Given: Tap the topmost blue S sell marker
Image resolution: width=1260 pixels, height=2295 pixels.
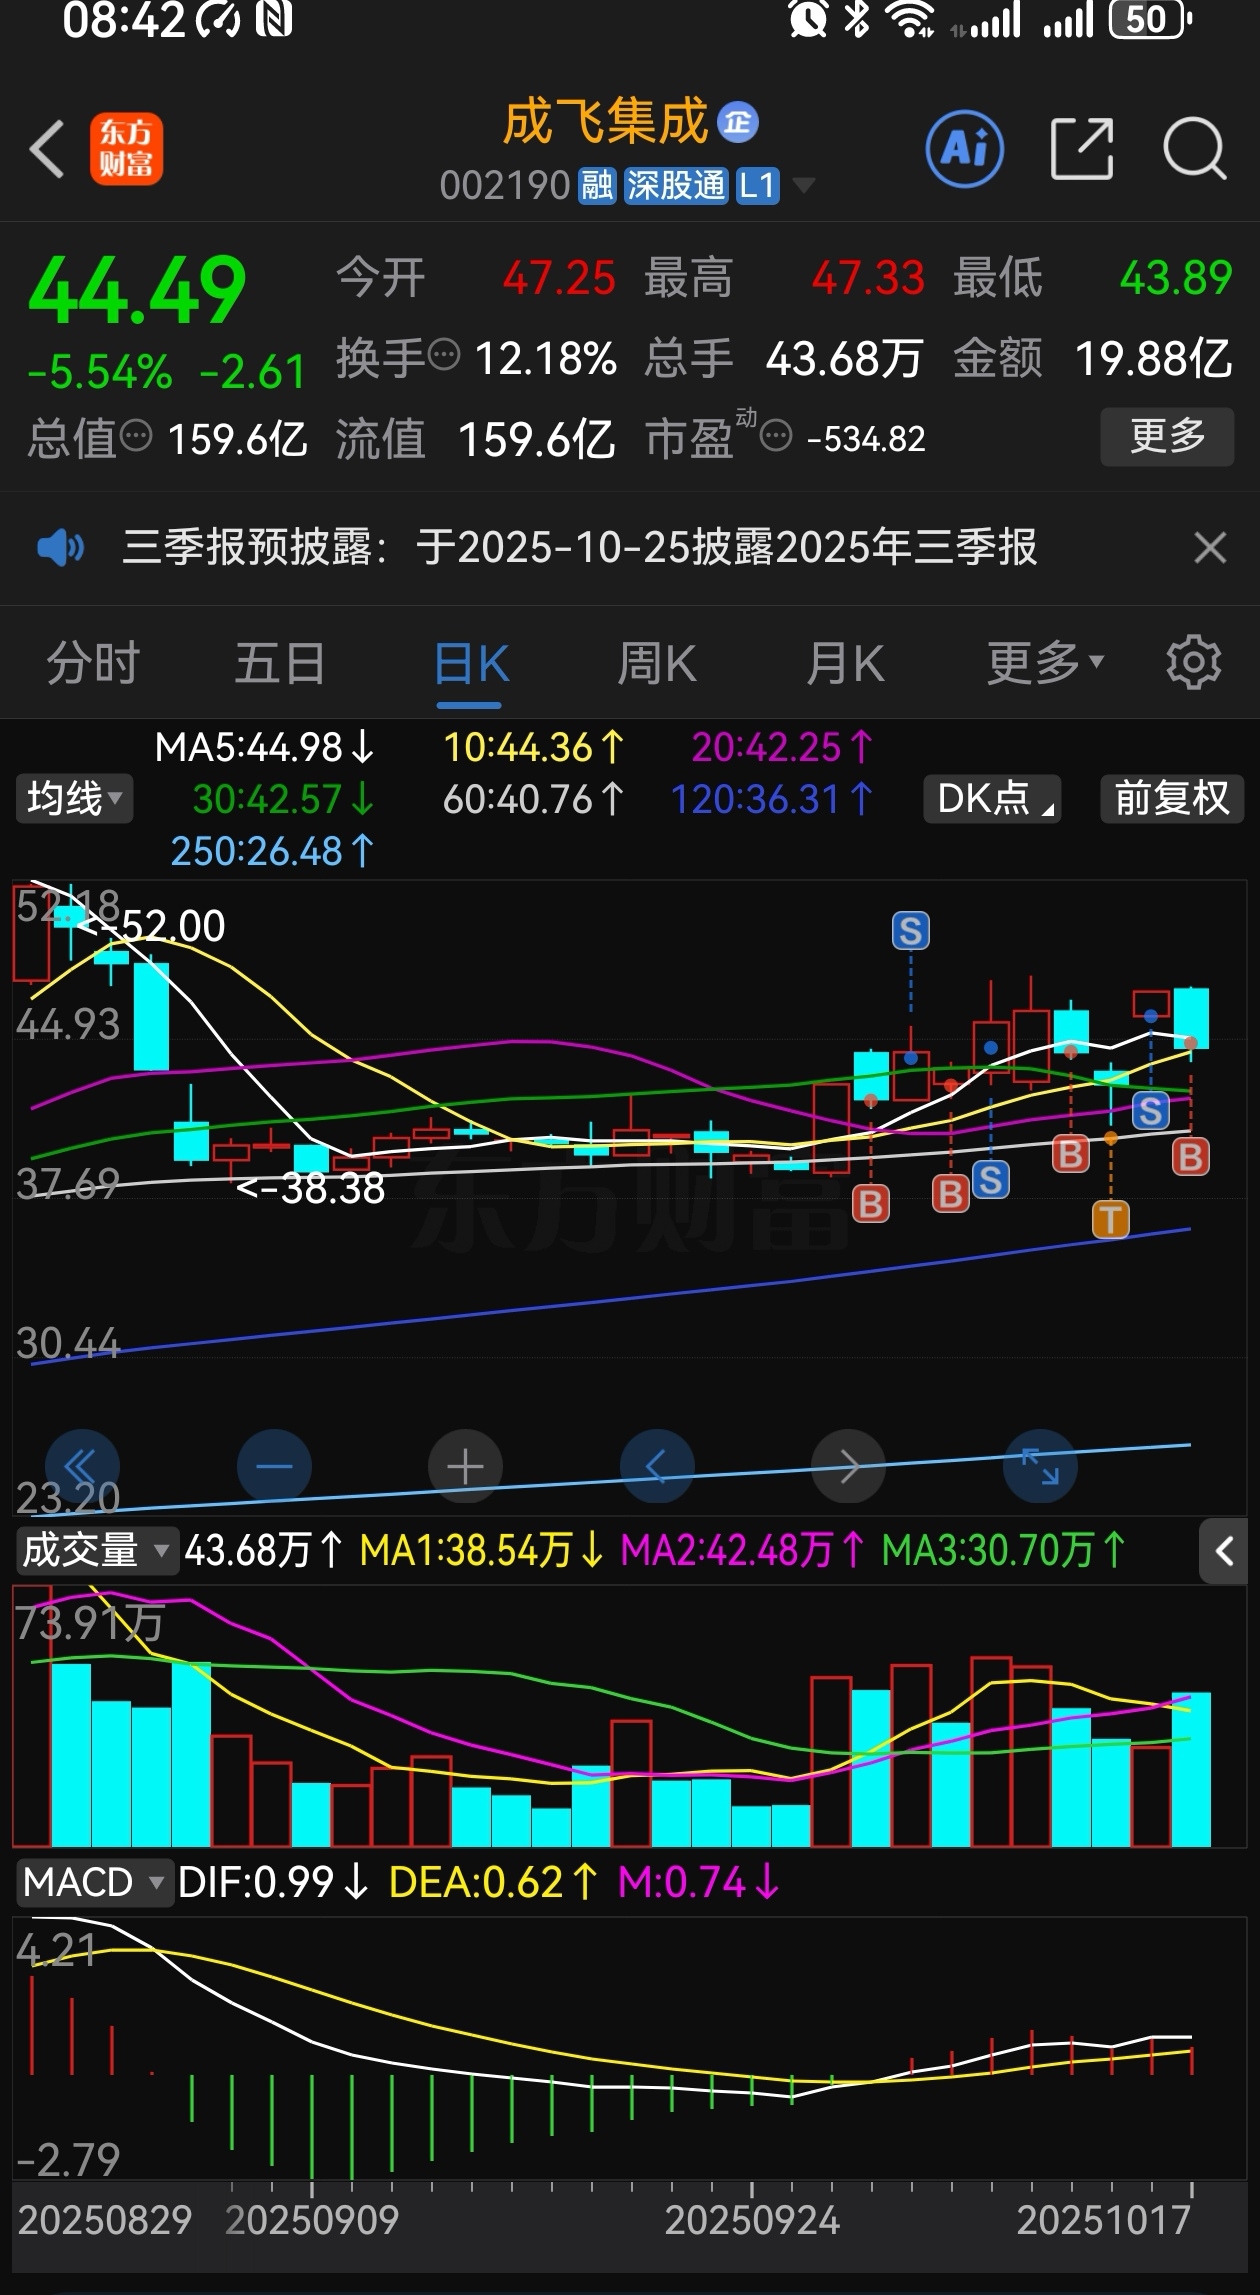Looking at the screenshot, I should pyautogui.click(x=911, y=931).
